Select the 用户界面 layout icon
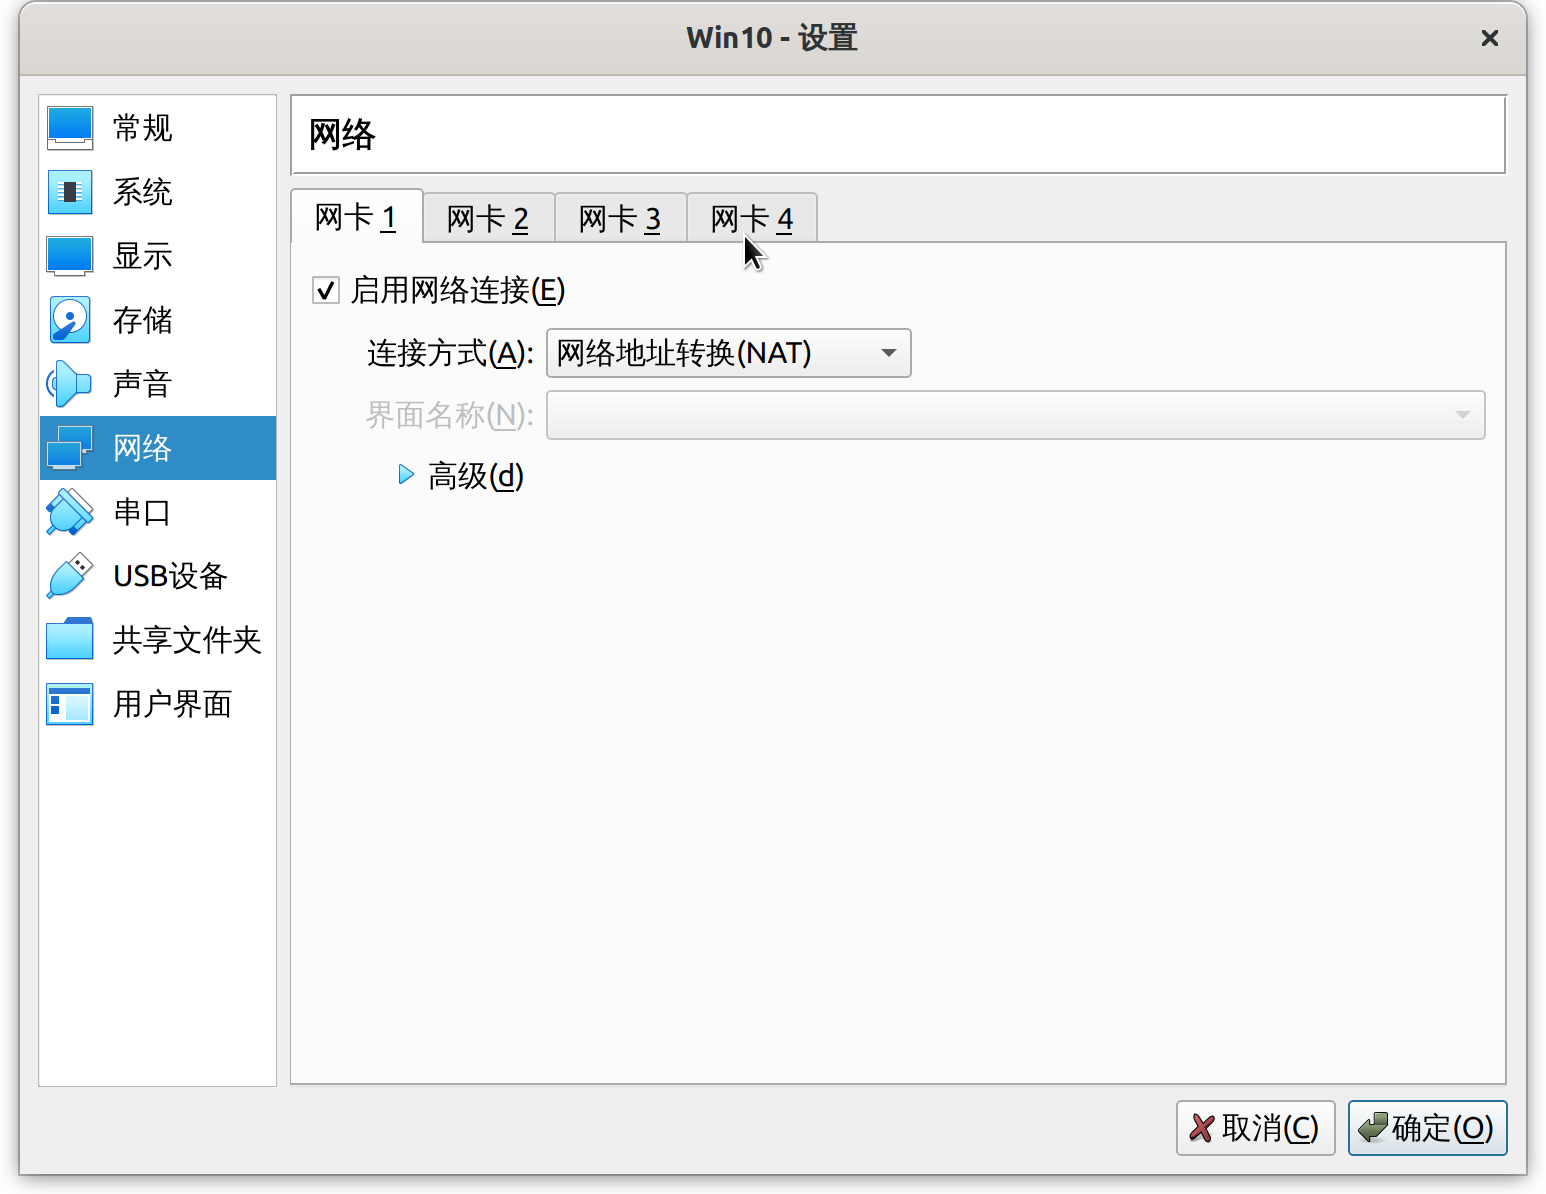Screen dimensions: 1546x1194 click(x=70, y=704)
